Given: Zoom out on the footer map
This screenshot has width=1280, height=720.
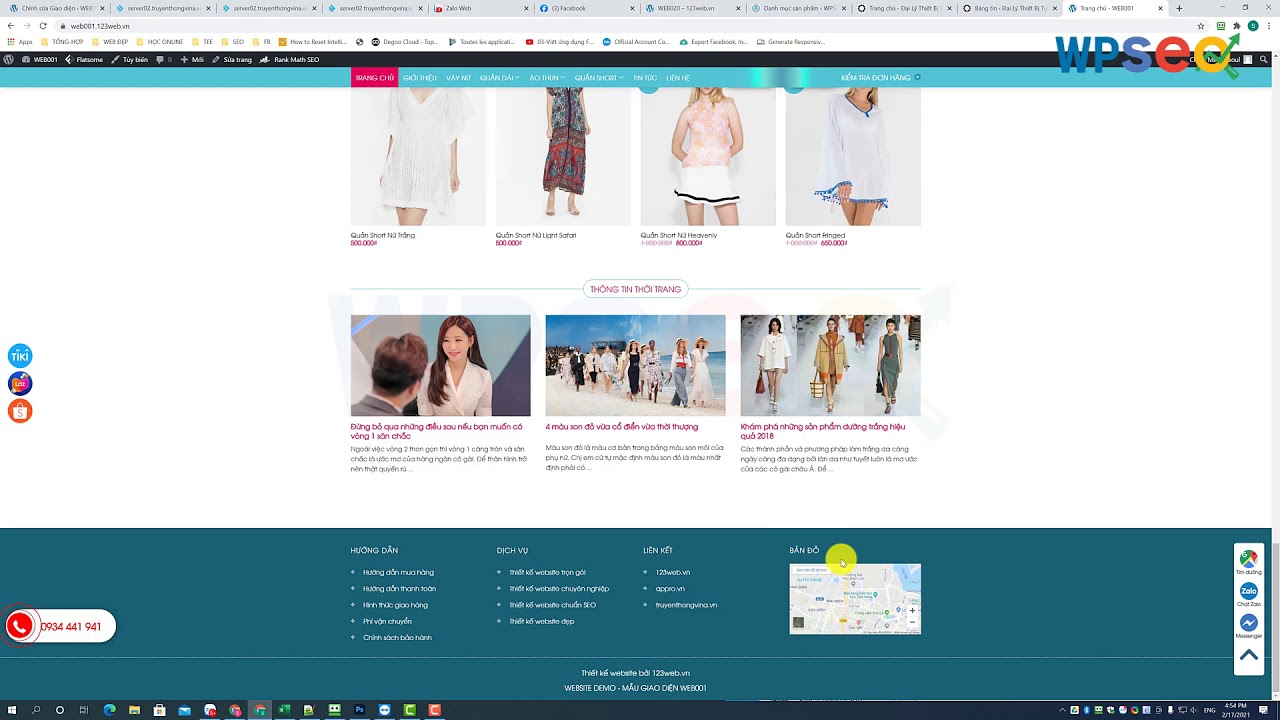Looking at the screenshot, I should coord(912,622).
